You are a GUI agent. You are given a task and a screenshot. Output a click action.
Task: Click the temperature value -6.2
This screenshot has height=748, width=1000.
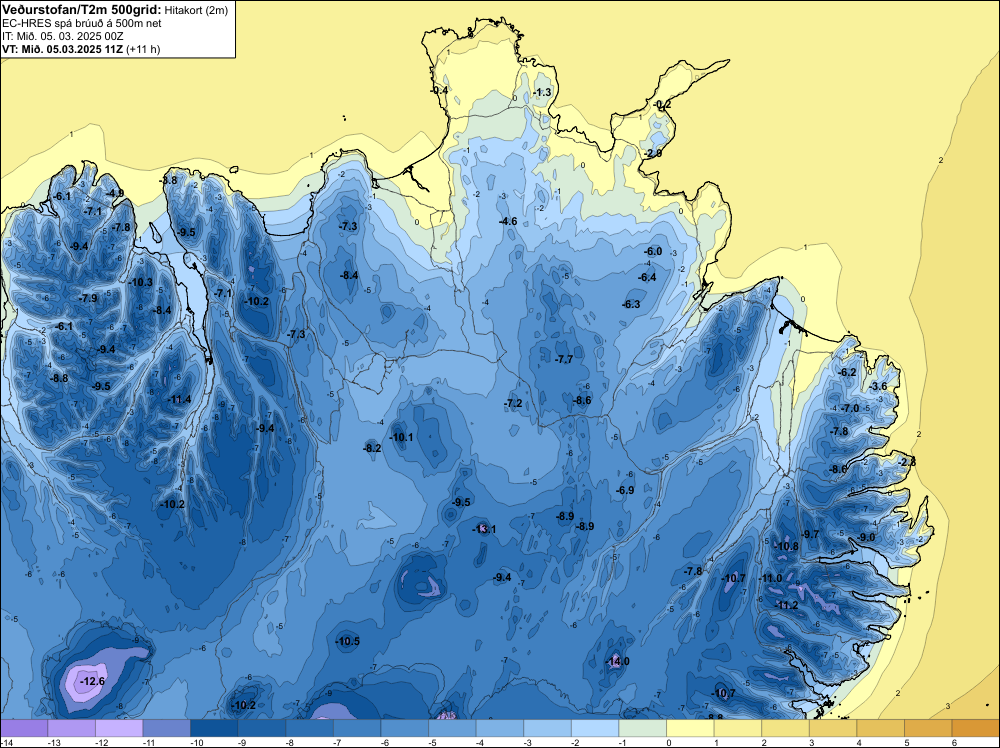[x=847, y=372]
